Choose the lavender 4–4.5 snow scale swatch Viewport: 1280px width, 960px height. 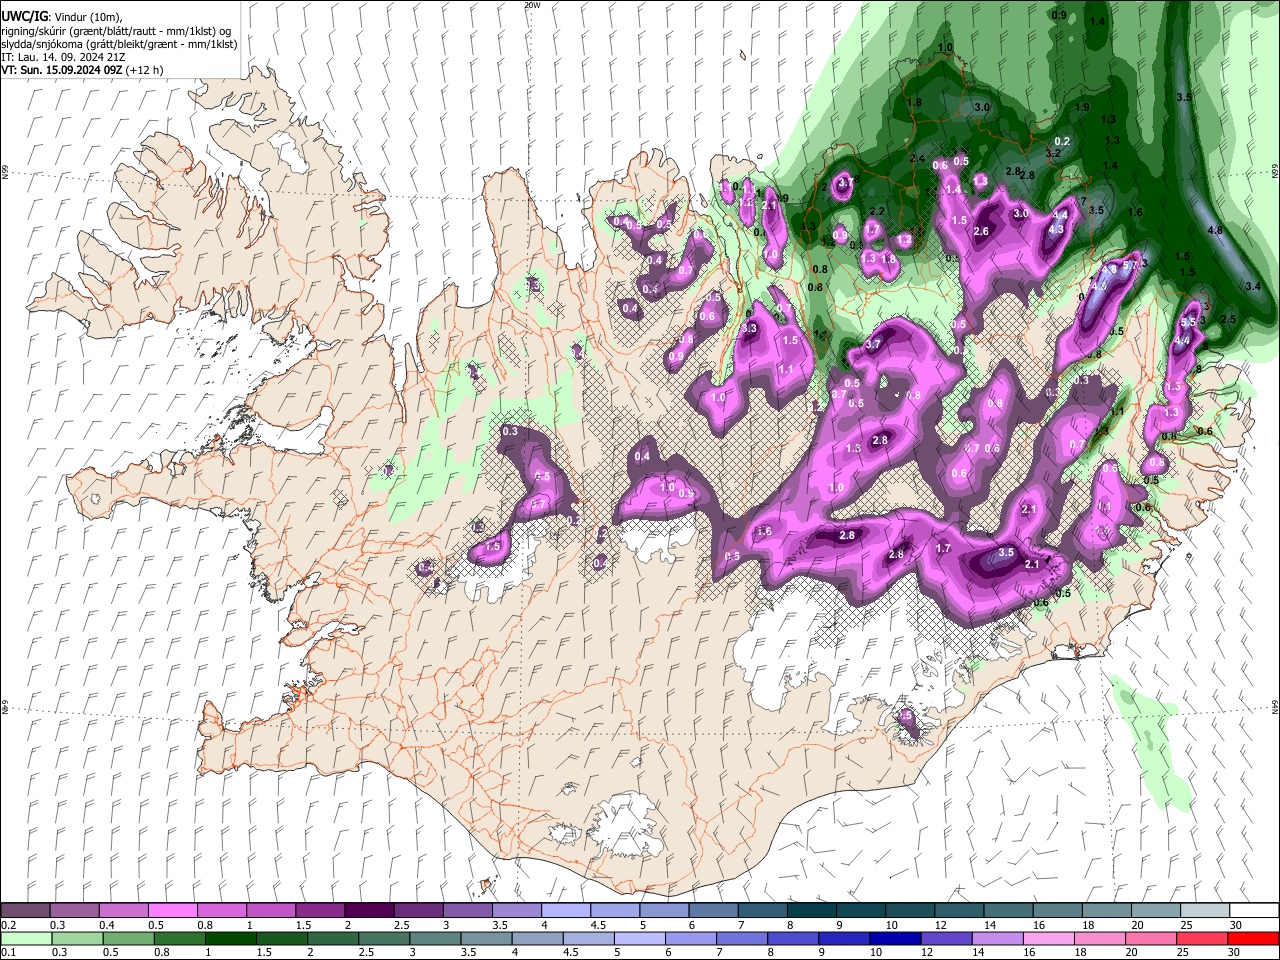click(x=566, y=911)
